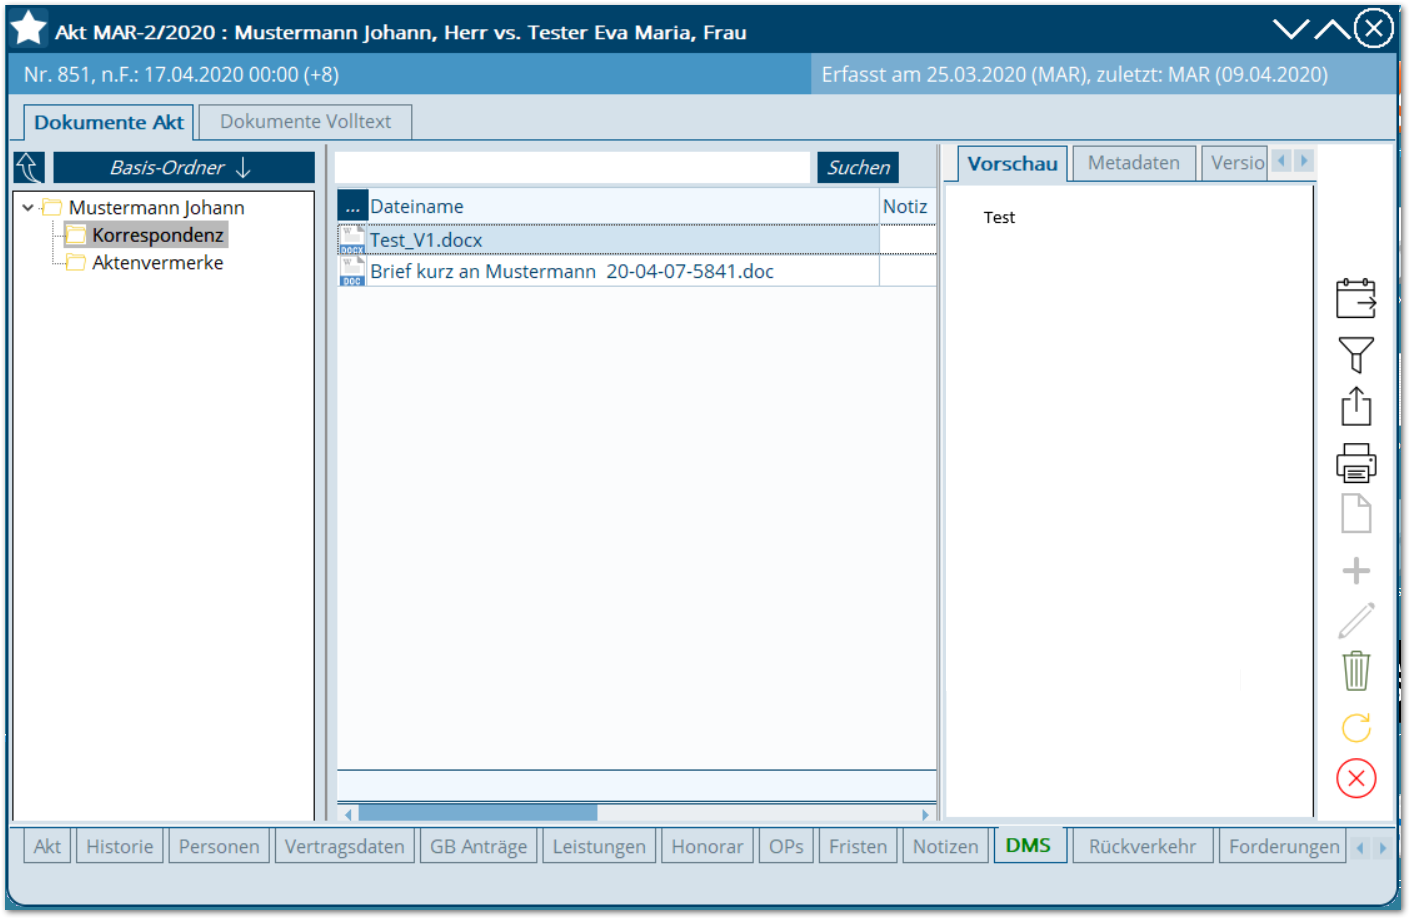Select Mustermann Johann tree folder label
Viewport: 1410px width, 919px height.
point(157,208)
